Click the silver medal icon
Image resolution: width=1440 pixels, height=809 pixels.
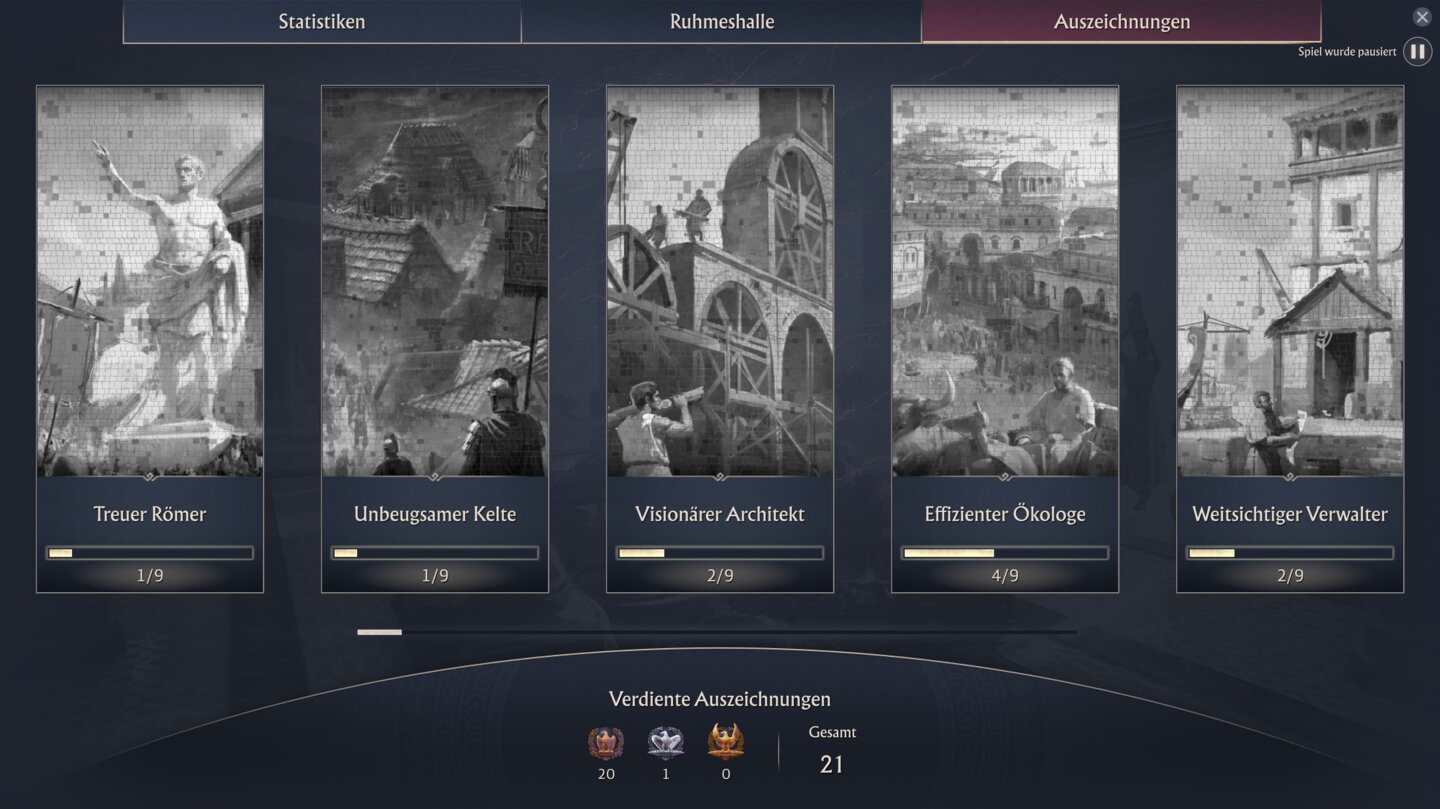666,743
